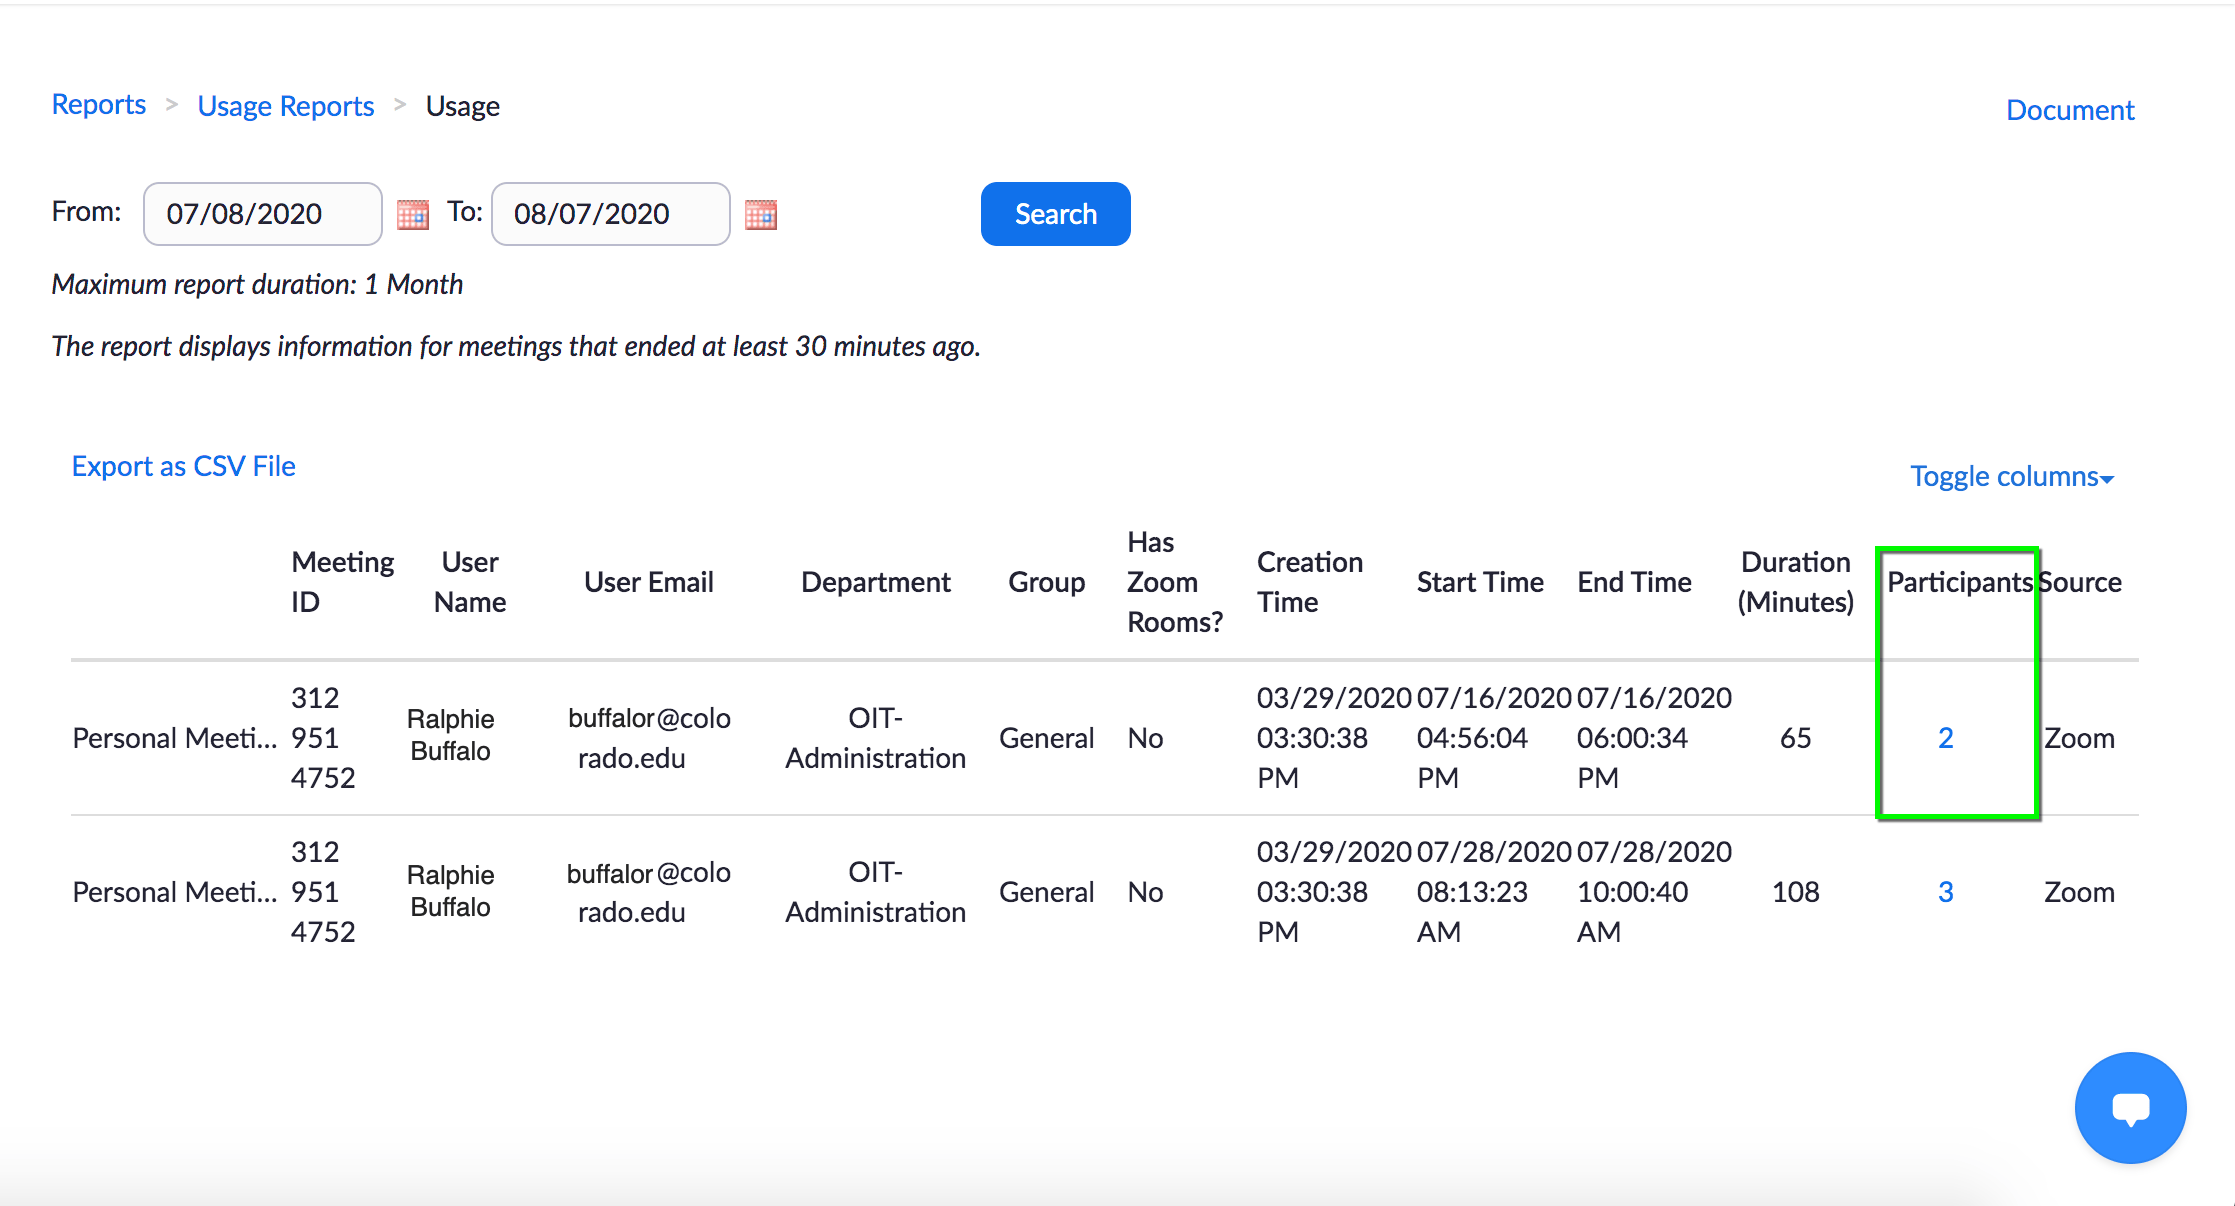Click Export as CSV File link
2235x1206 pixels.
[x=183, y=466]
